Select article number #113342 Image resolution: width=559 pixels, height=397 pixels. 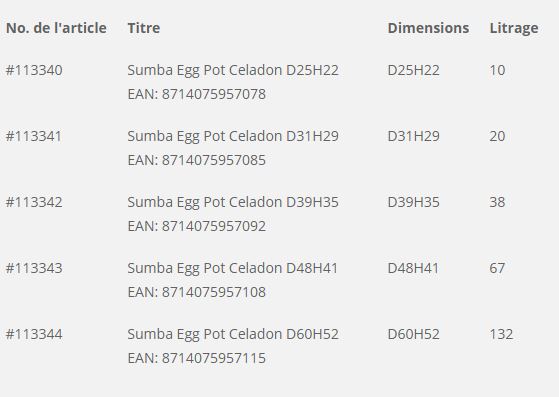(34, 202)
